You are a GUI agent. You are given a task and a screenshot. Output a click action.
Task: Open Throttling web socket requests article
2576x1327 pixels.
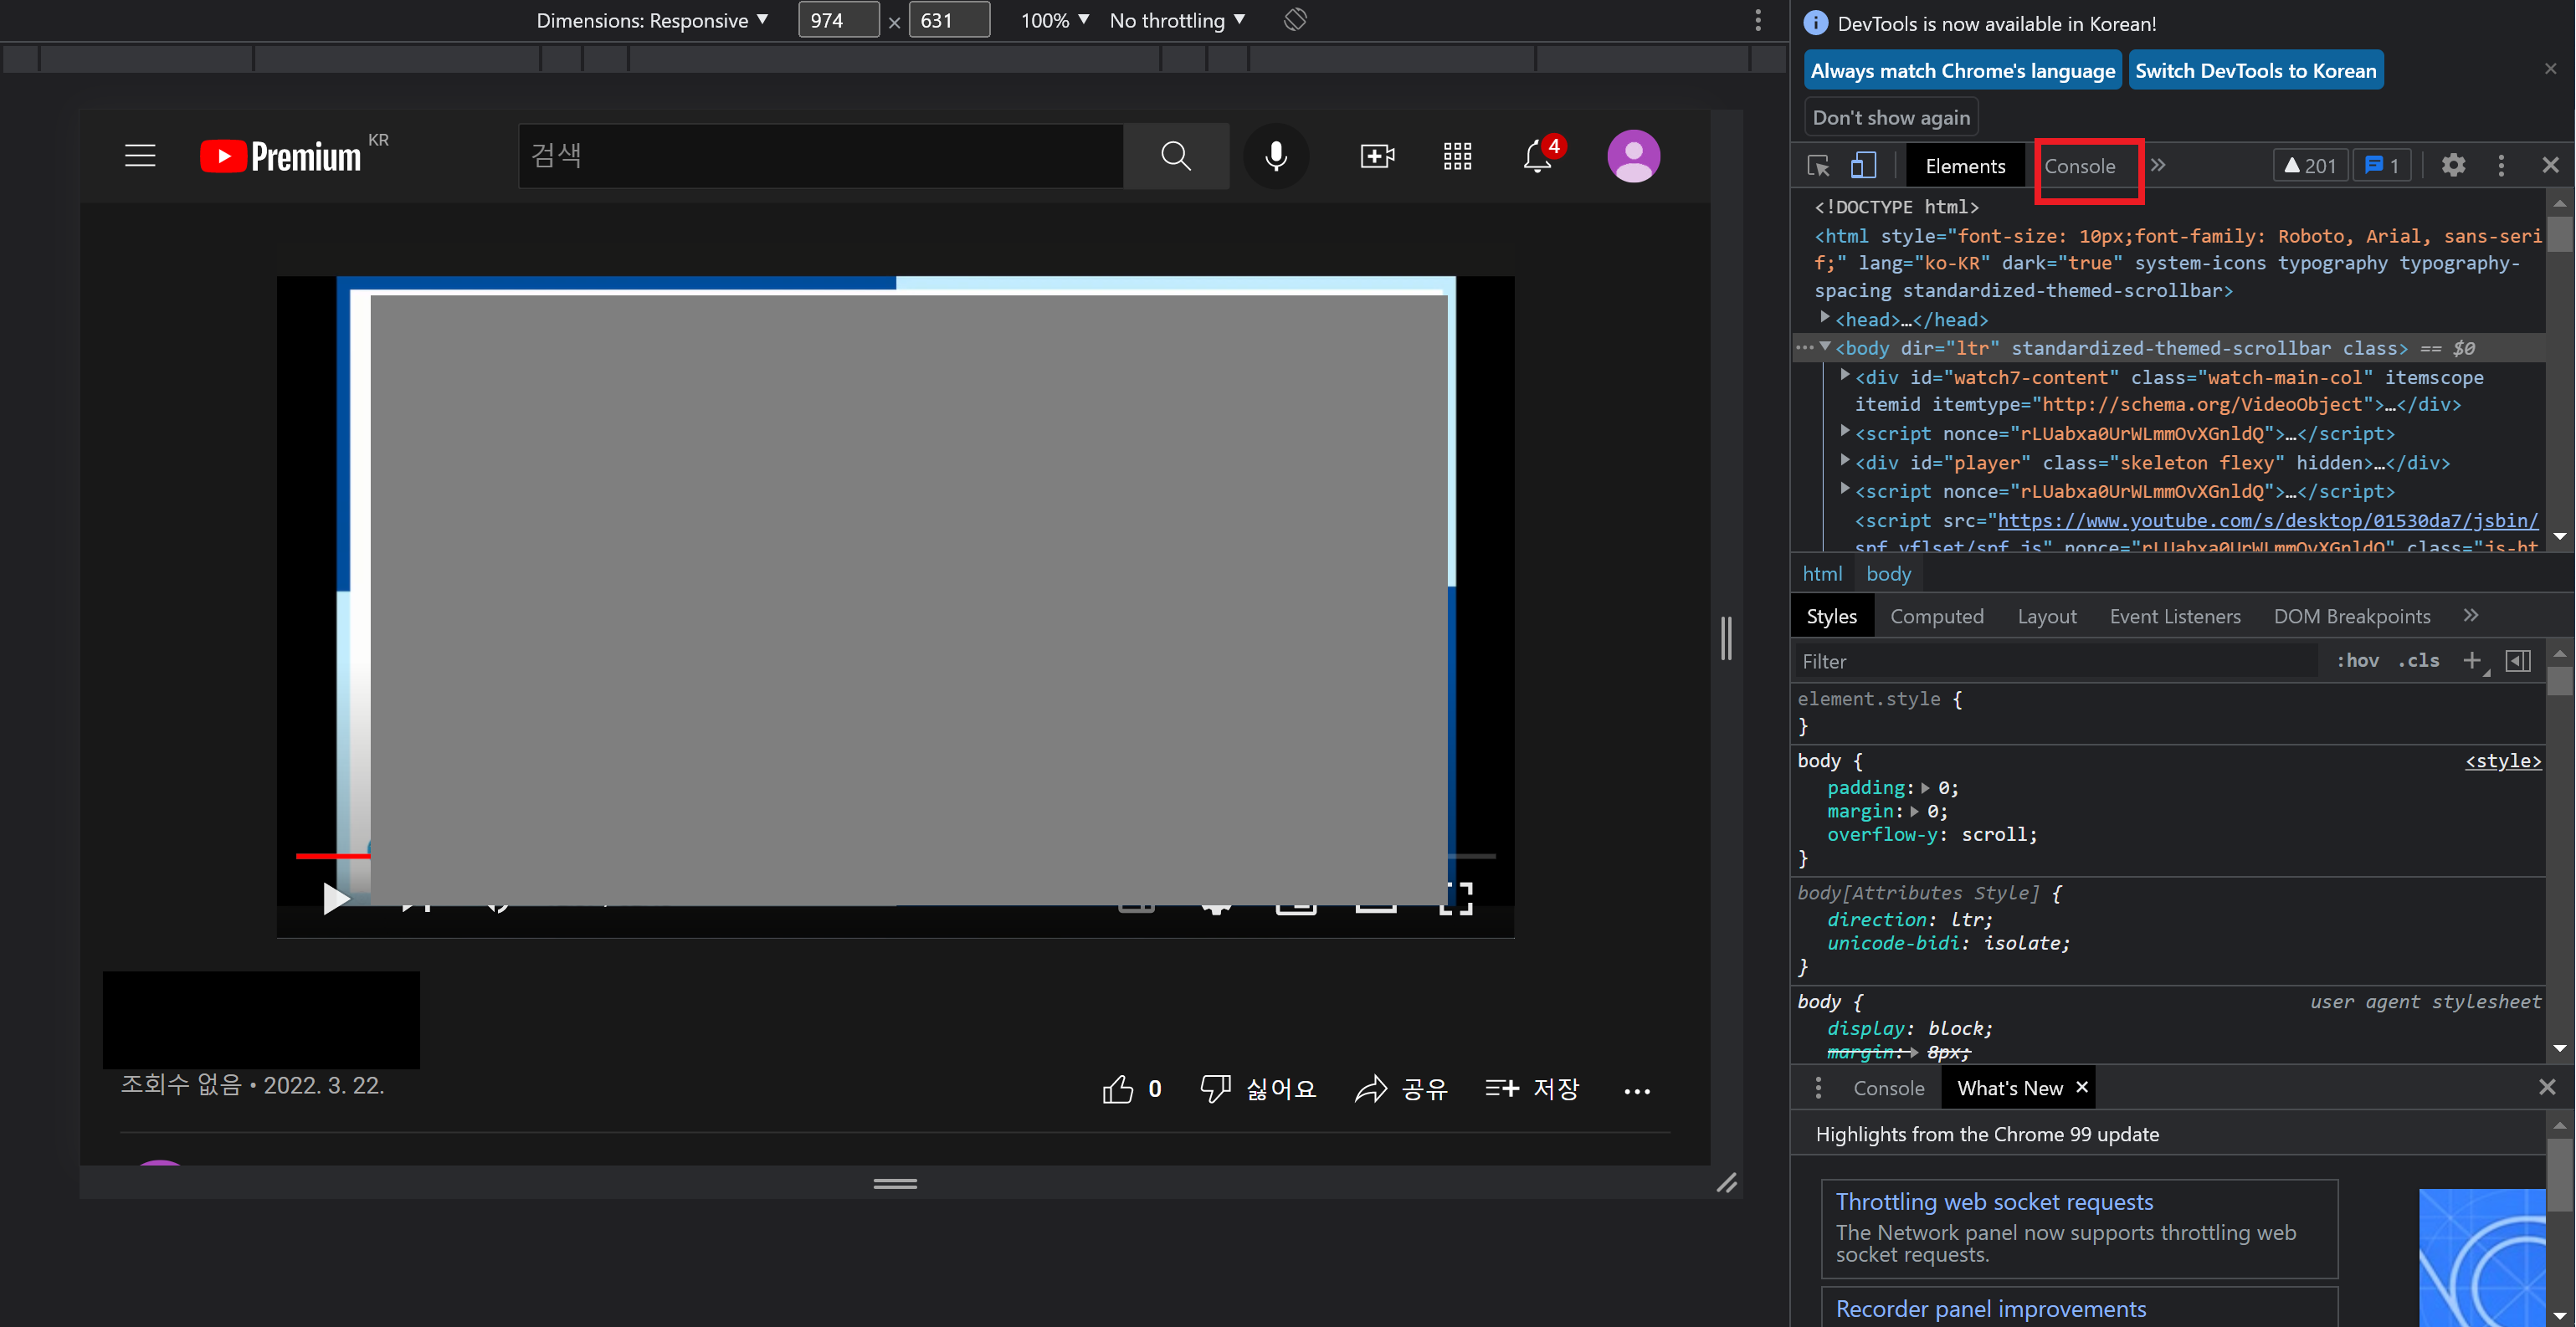point(1994,1202)
